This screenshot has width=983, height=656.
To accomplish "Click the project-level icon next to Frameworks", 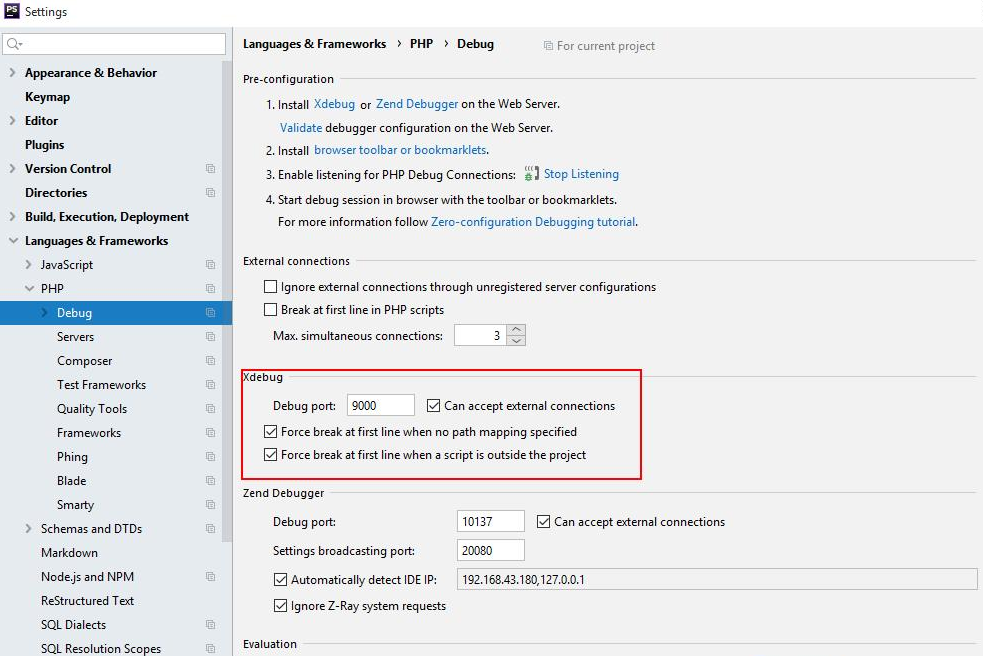I will (x=211, y=433).
